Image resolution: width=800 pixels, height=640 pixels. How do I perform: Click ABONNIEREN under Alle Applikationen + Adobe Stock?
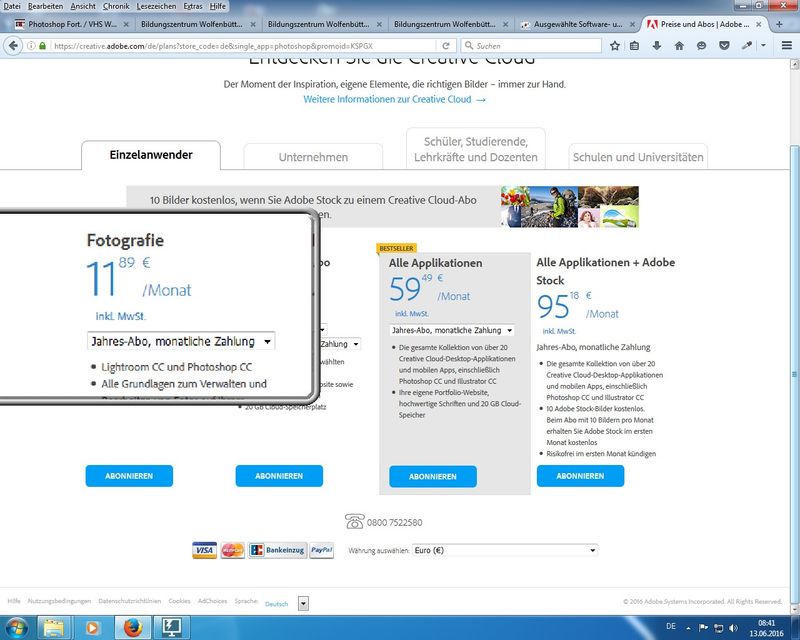point(580,476)
